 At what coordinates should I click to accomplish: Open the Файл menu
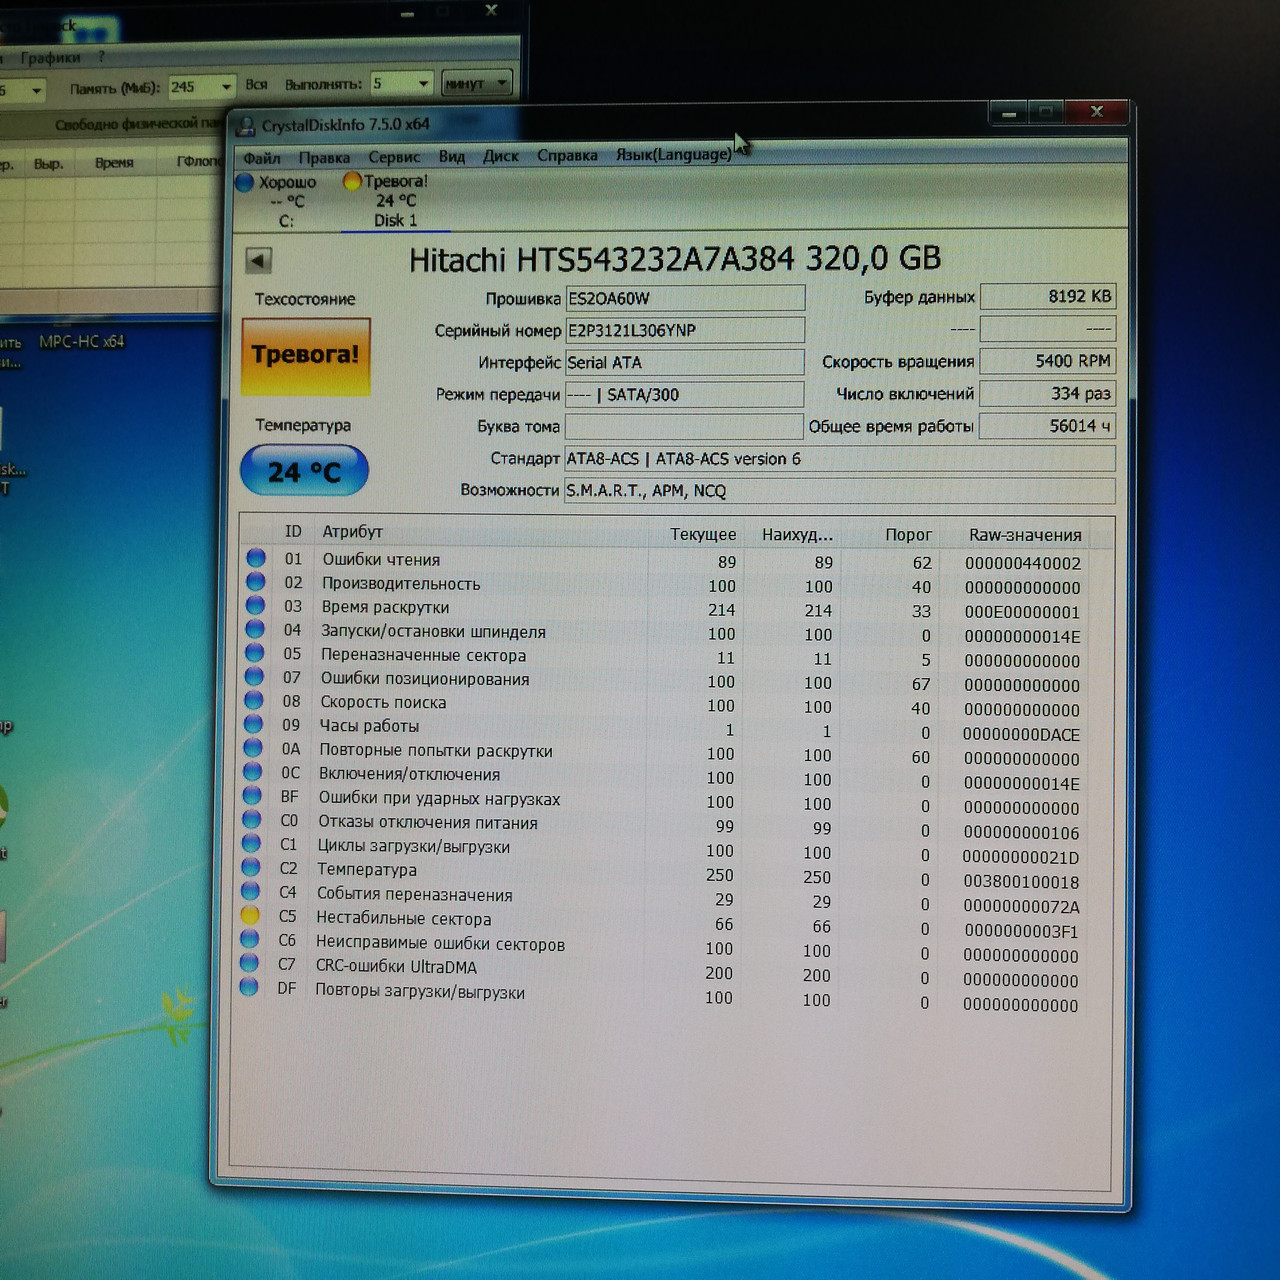click(261, 158)
